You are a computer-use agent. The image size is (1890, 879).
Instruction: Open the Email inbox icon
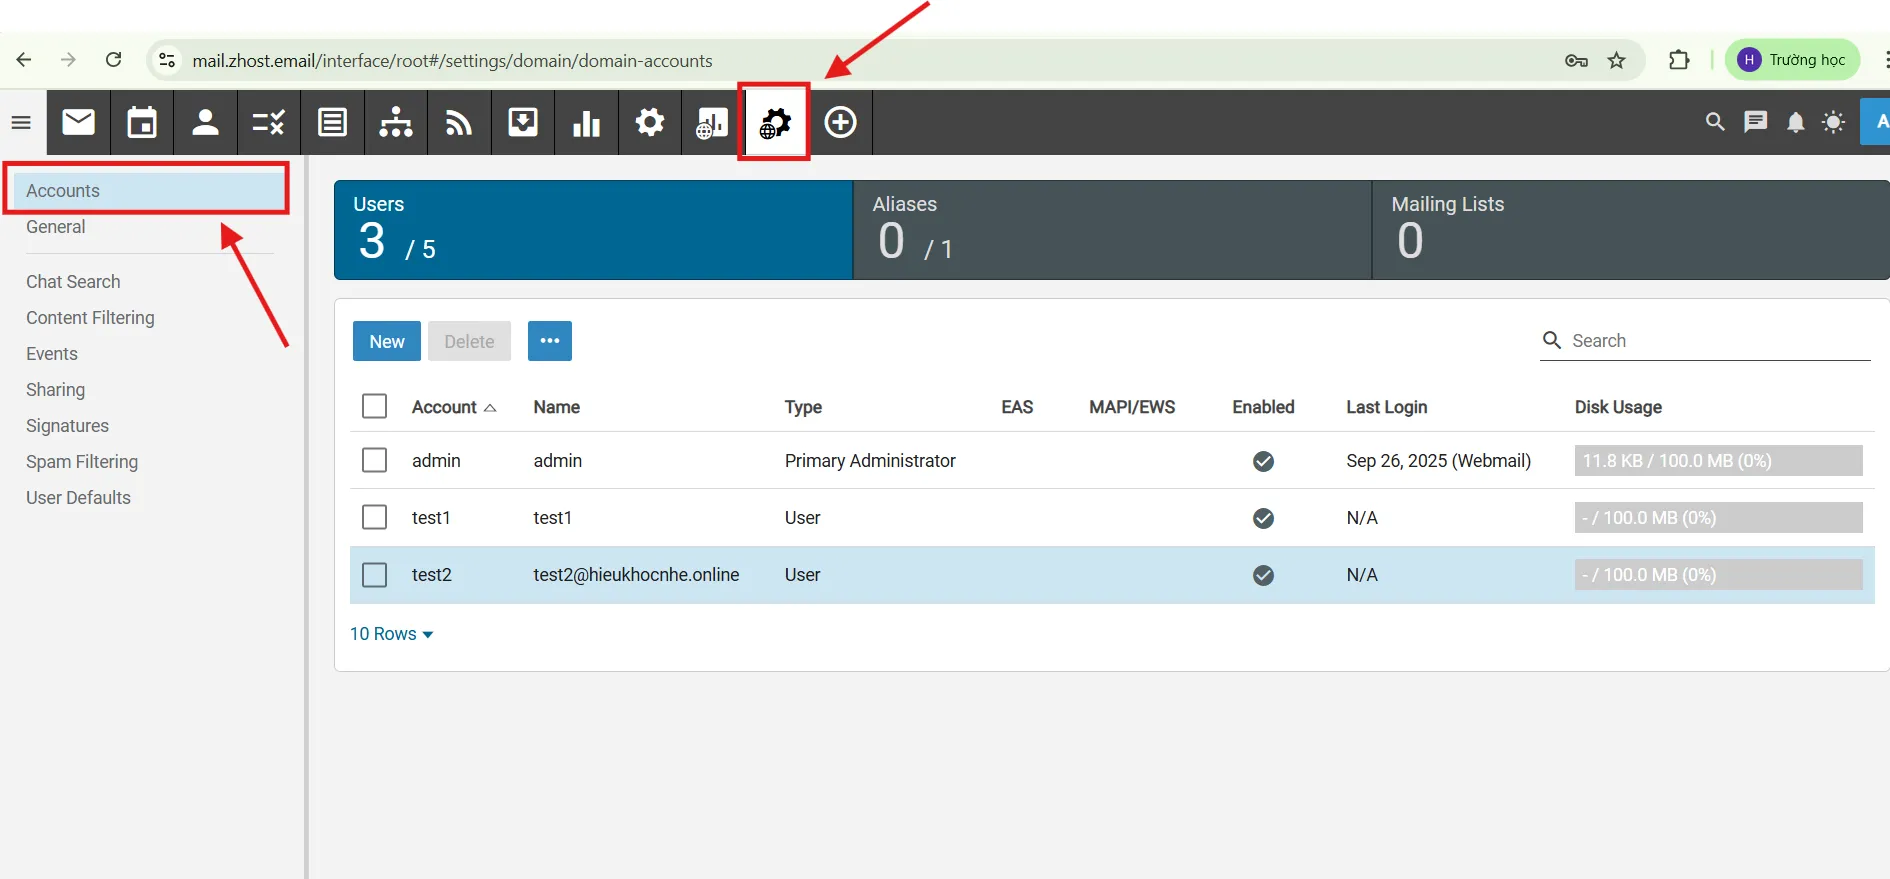pos(78,123)
